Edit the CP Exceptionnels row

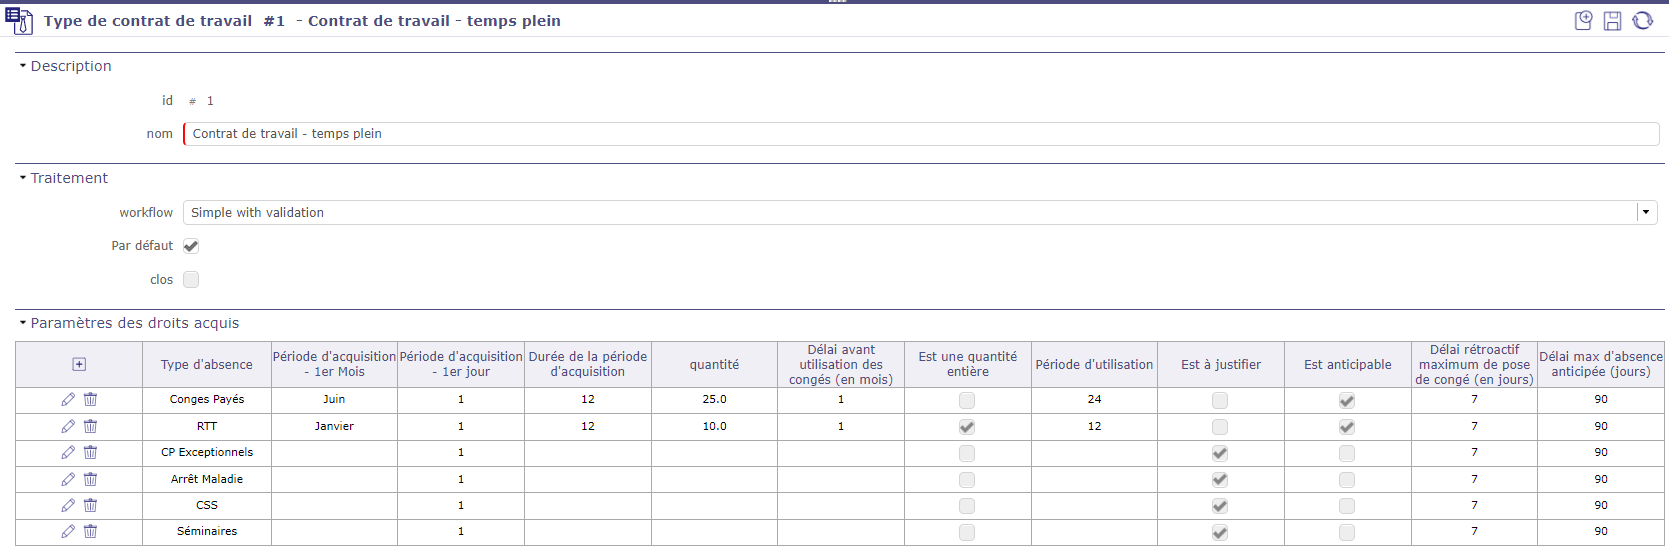pyautogui.click(x=68, y=453)
